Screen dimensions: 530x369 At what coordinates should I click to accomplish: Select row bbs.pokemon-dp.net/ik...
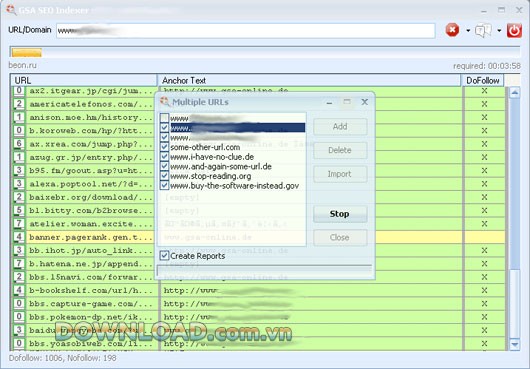(x=258, y=317)
